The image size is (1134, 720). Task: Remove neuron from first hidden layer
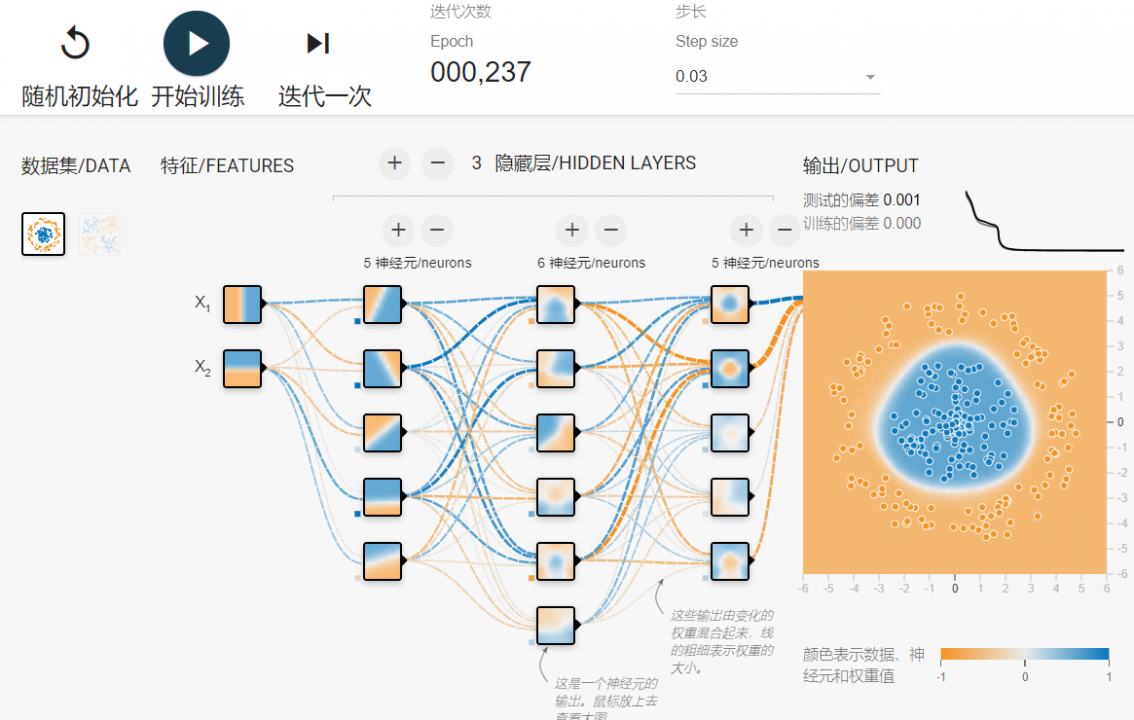[436, 231]
